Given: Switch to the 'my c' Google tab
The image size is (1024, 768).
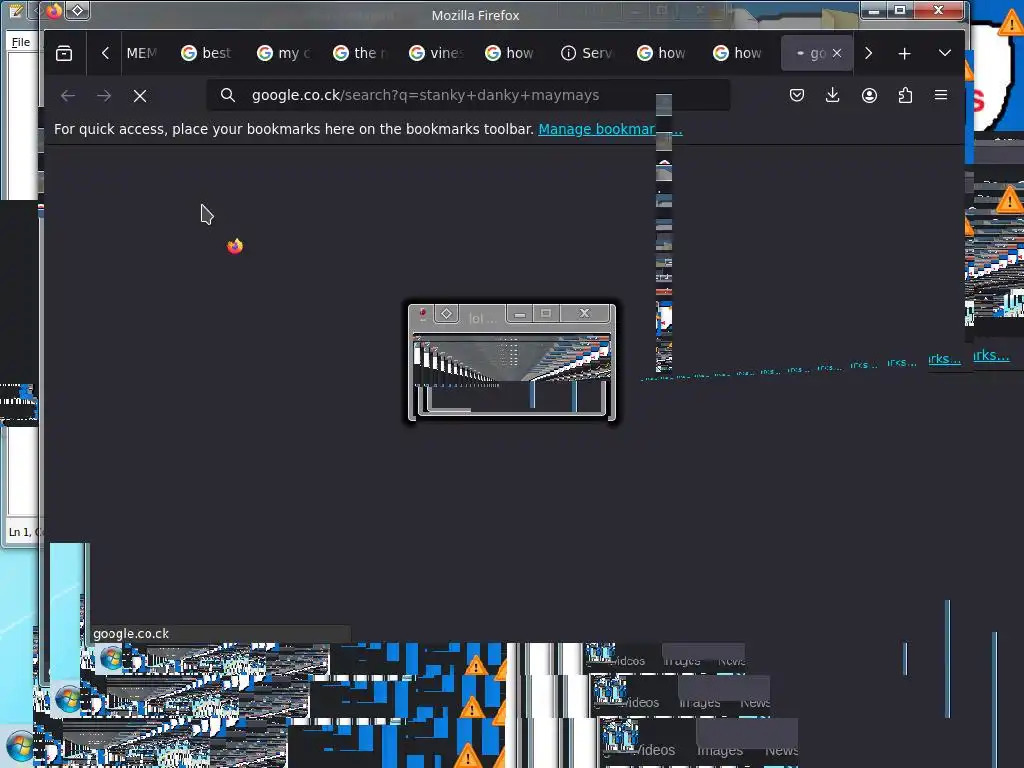Looking at the screenshot, I should (x=283, y=53).
